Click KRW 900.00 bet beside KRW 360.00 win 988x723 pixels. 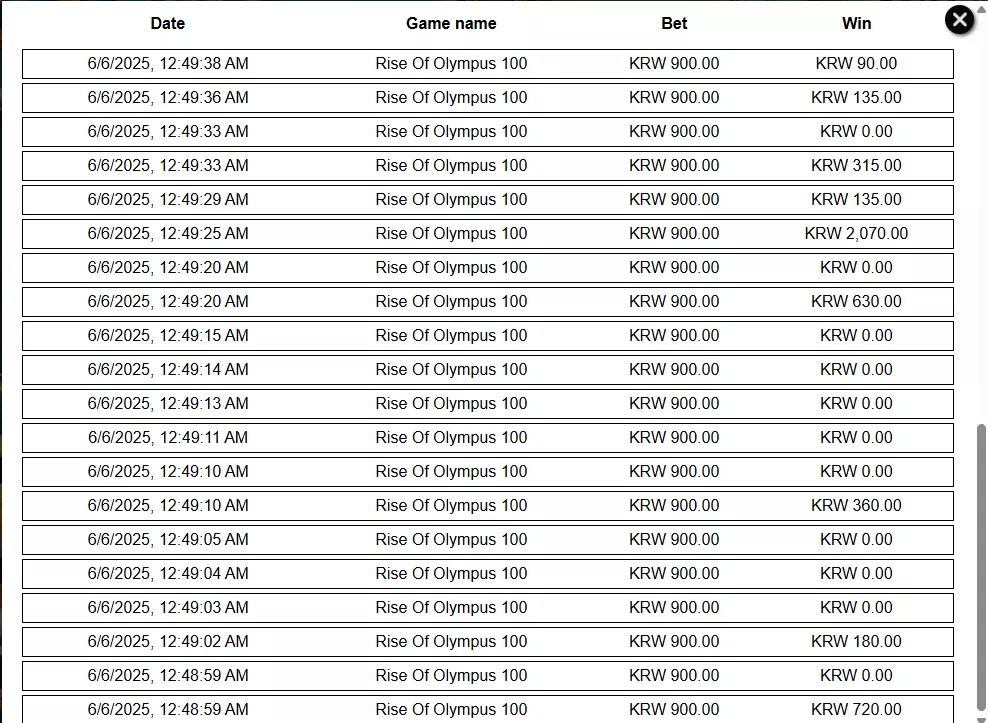674,506
